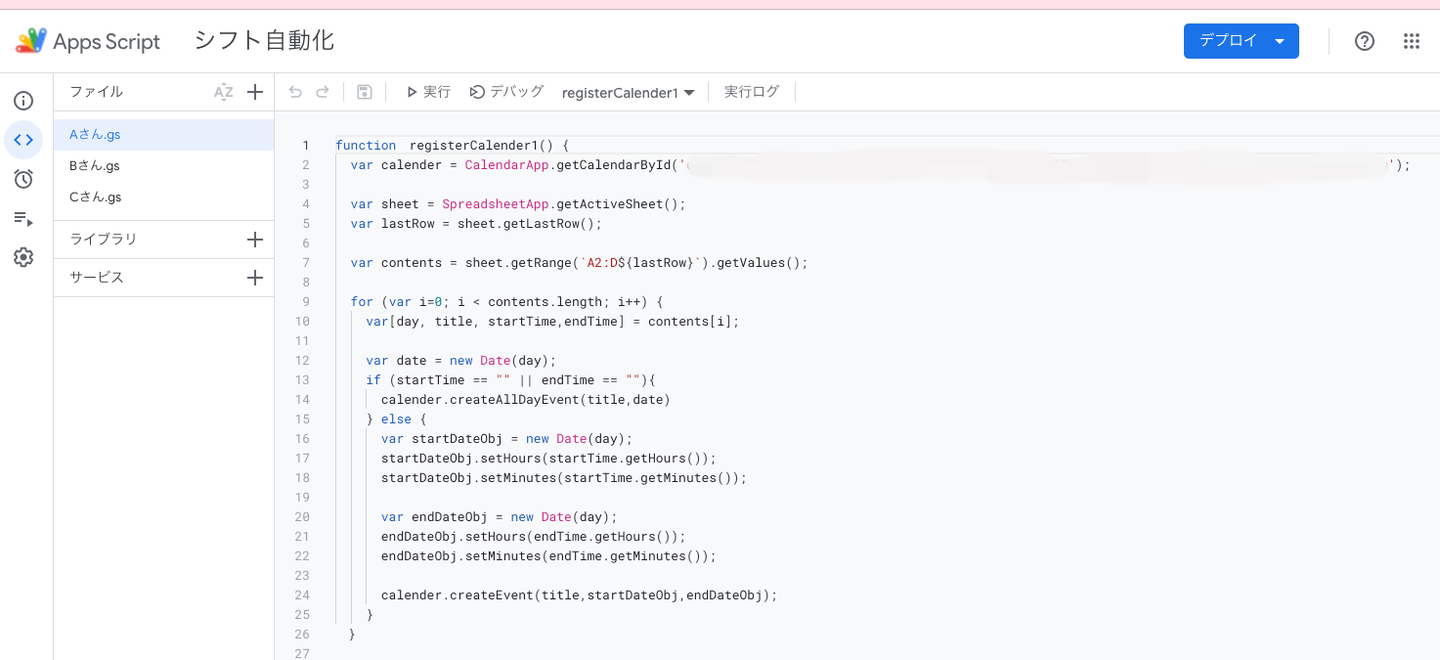Click the var endDateObj line
Screen dimensions: 1440x660
(499, 517)
